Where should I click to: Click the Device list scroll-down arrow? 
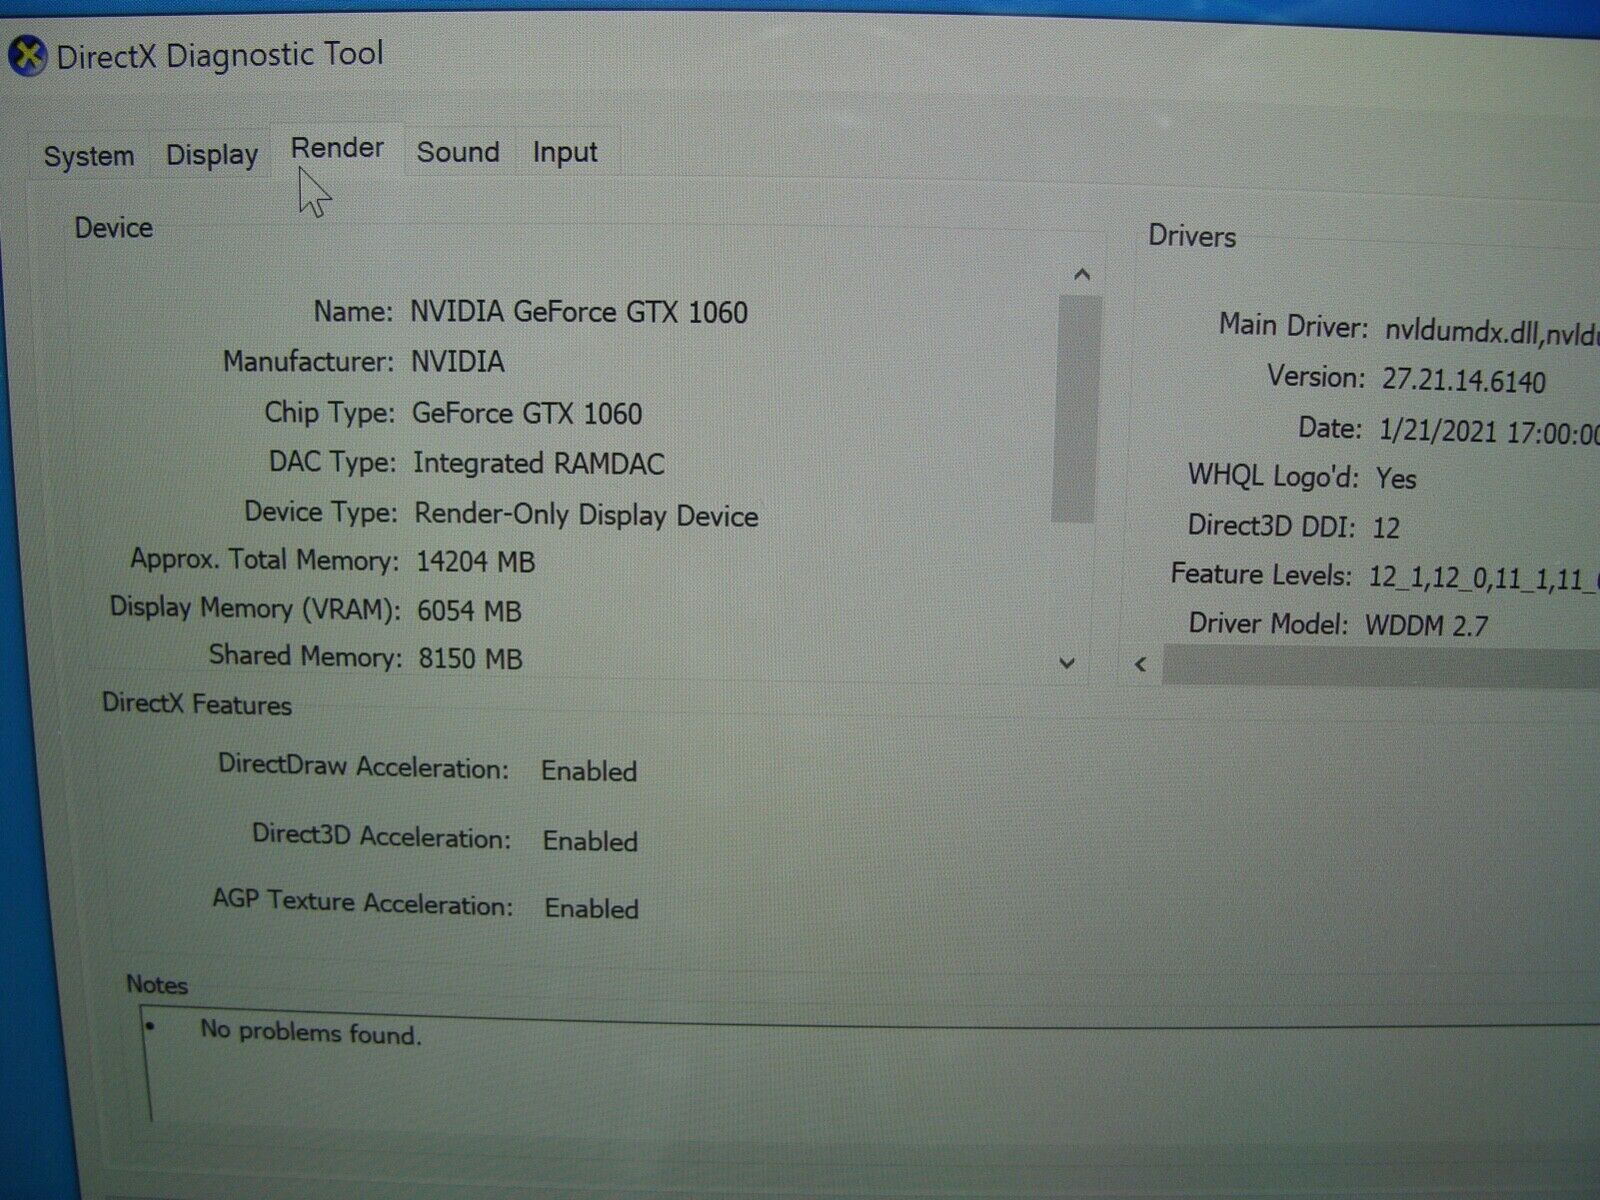[x=1067, y=663]
